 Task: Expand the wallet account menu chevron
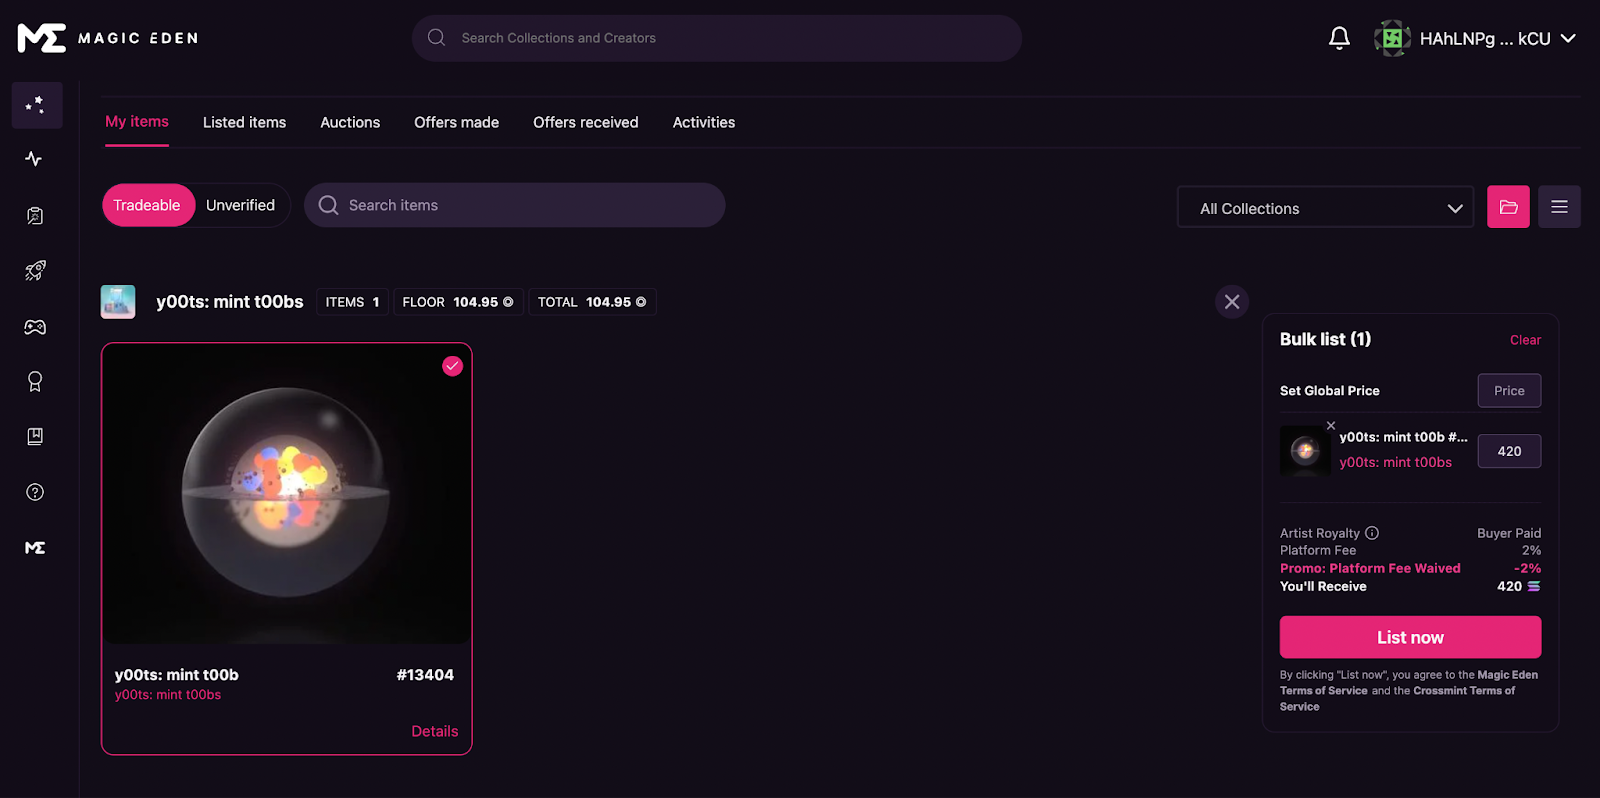coord(1568,38)
